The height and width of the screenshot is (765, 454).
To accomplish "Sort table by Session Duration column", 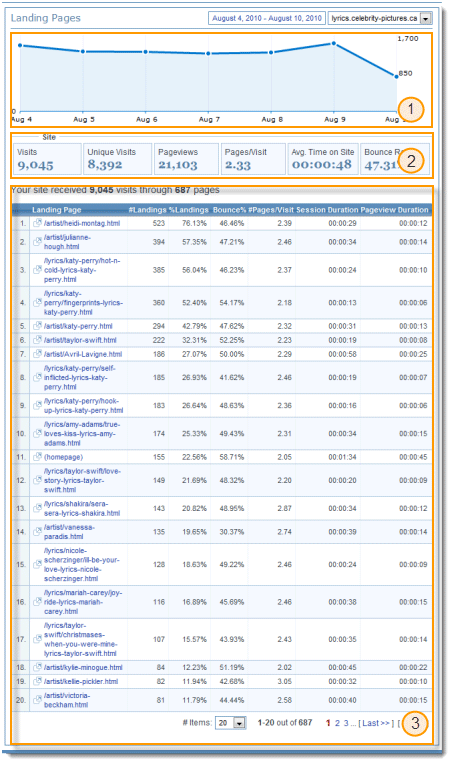I will click(327, 210).
